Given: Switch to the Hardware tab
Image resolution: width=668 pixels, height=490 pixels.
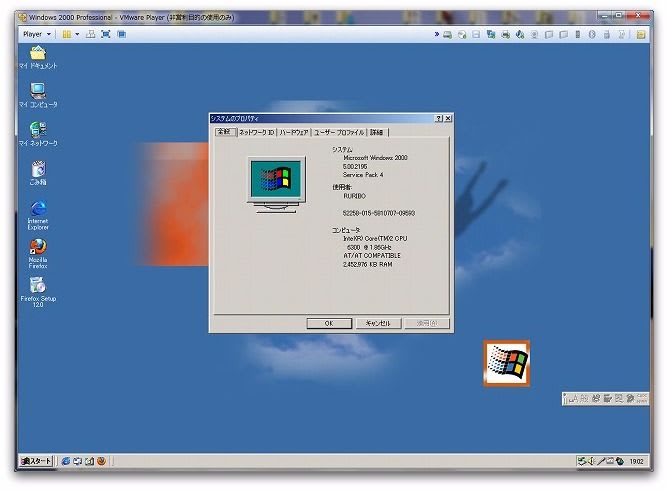Looking at the screenshot, I should tap(294, 133).
